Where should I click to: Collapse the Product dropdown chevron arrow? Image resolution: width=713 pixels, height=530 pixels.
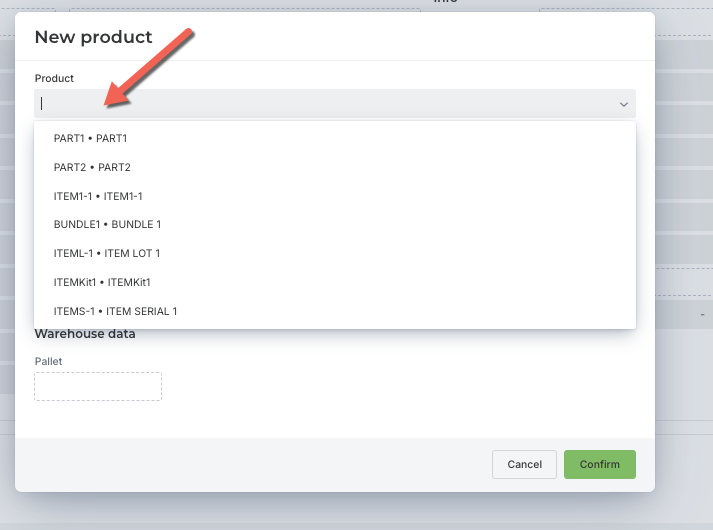623,104
